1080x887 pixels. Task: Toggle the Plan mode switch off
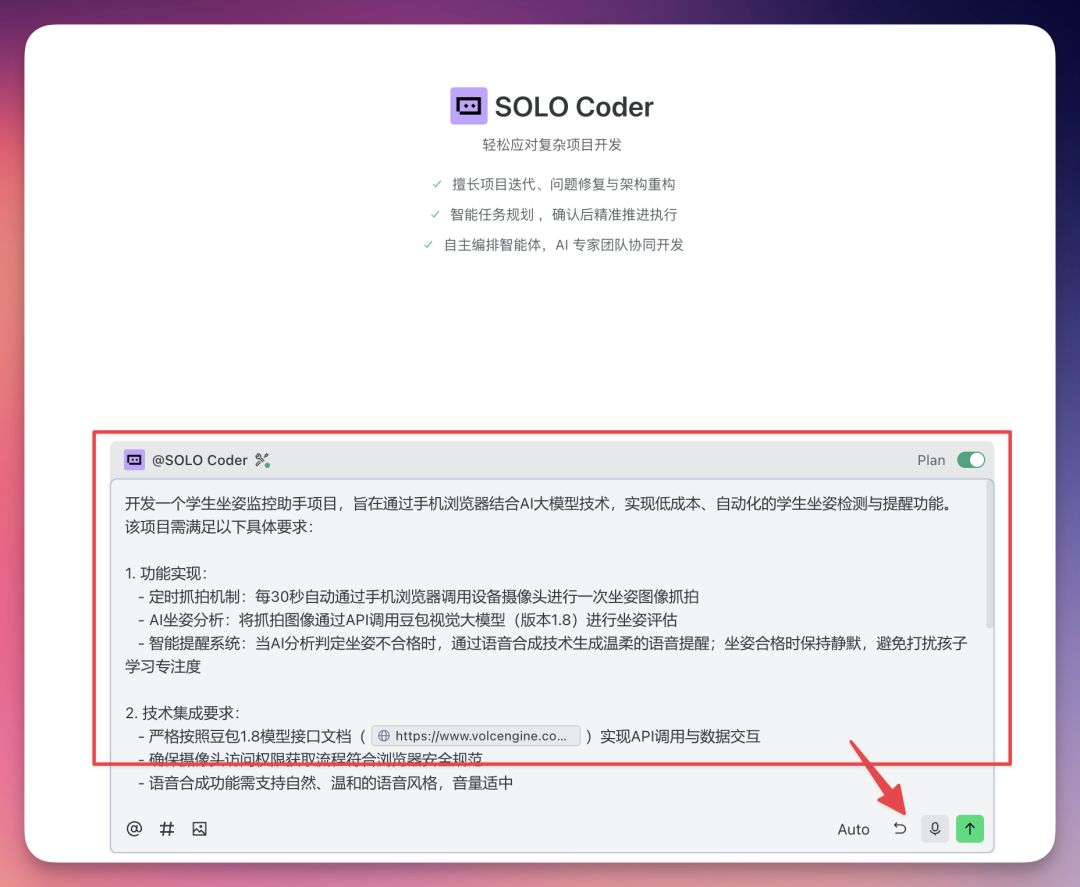[970, 460]
